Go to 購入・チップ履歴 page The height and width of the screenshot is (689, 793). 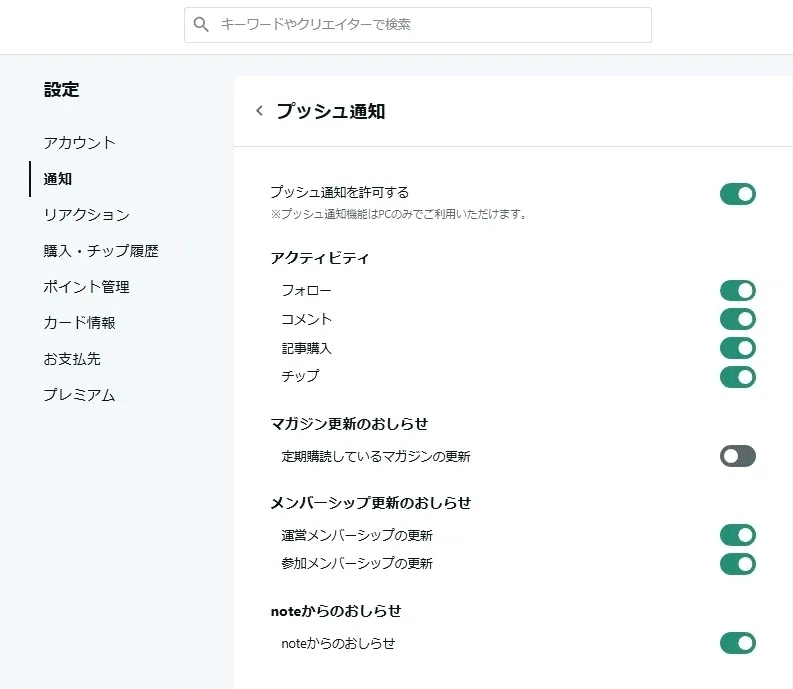coord(101,250)
